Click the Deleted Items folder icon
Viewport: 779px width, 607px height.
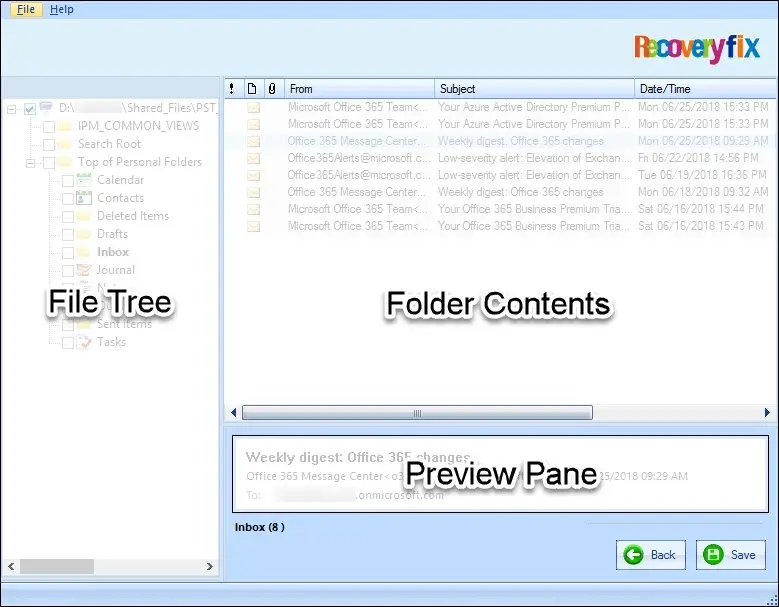click(x=84, y=216)
